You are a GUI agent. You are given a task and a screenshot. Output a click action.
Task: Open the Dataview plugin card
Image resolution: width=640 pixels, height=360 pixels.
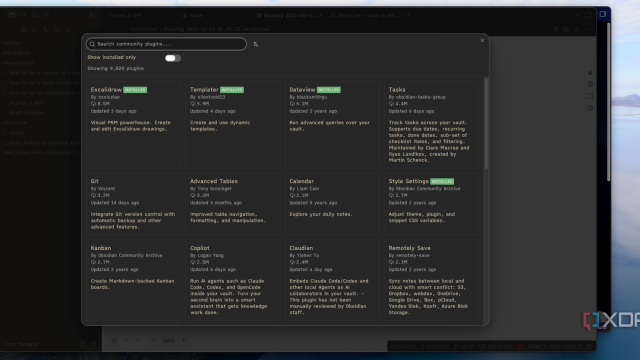pos(332,124)
